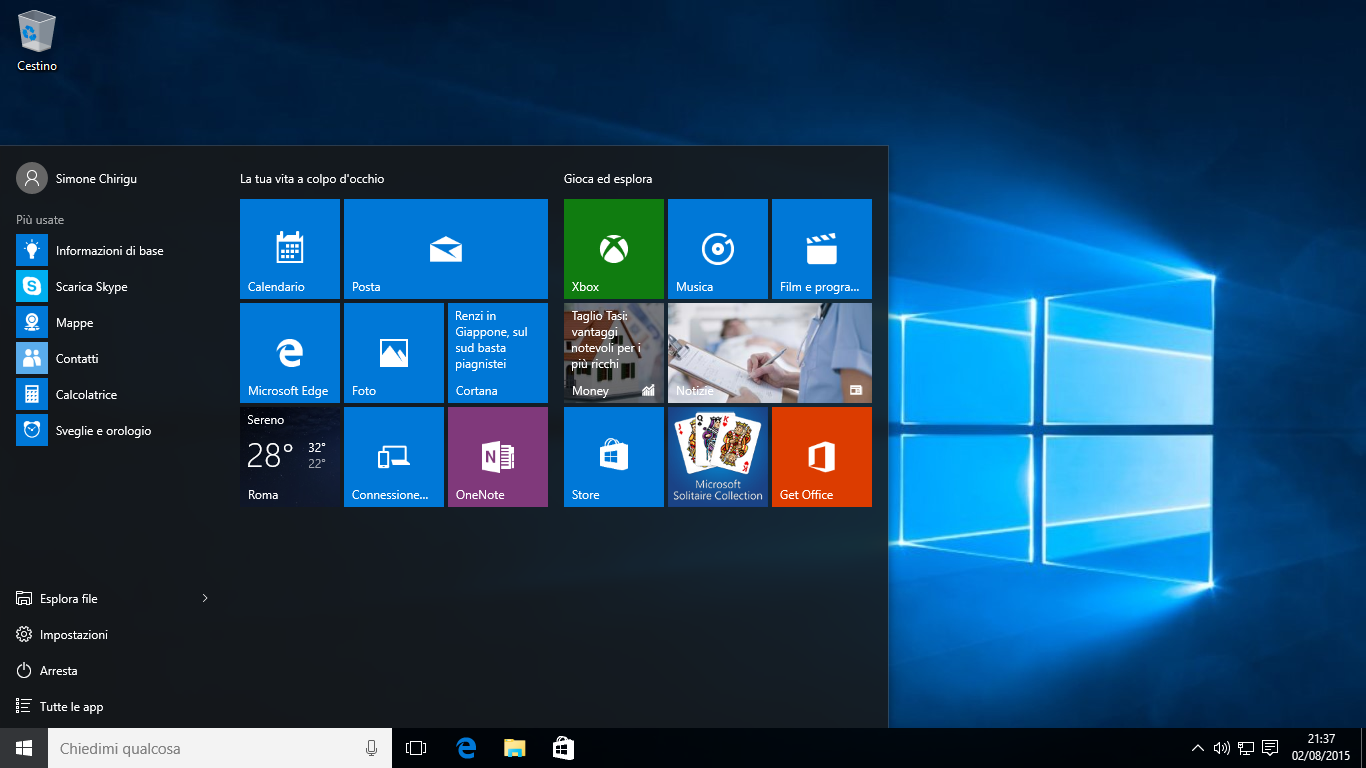
Task: Open Microsoft Solitaire Collection tile
Action: (717, 457)
